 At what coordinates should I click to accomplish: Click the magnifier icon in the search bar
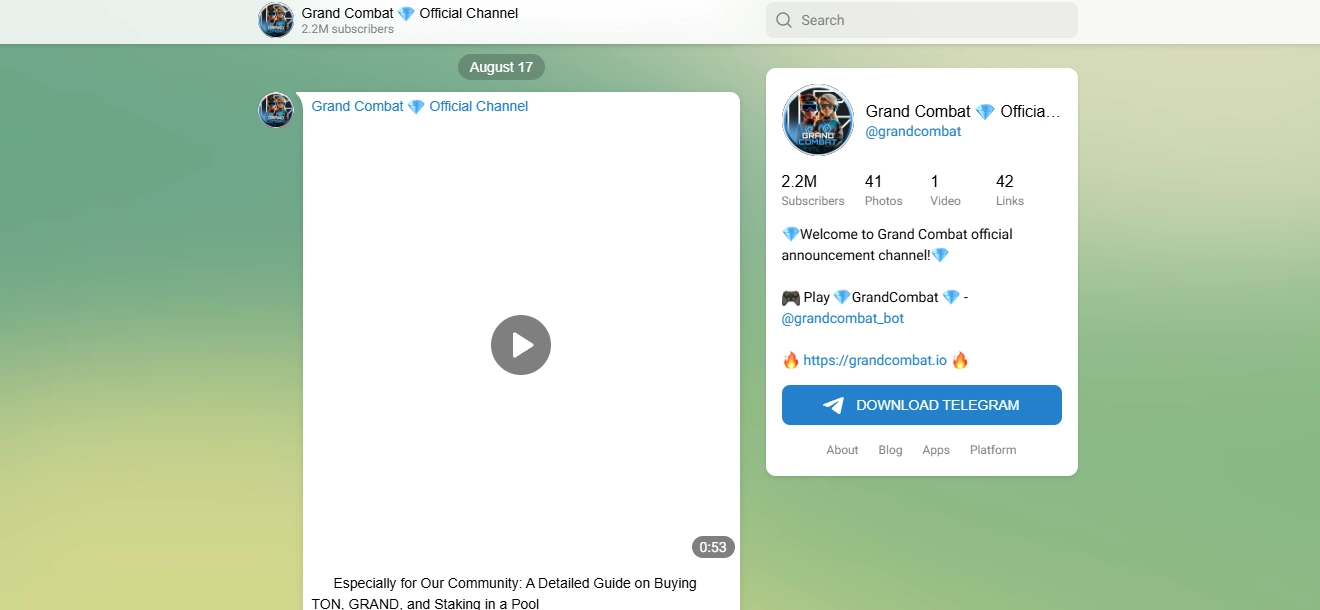tap(784, 20)
